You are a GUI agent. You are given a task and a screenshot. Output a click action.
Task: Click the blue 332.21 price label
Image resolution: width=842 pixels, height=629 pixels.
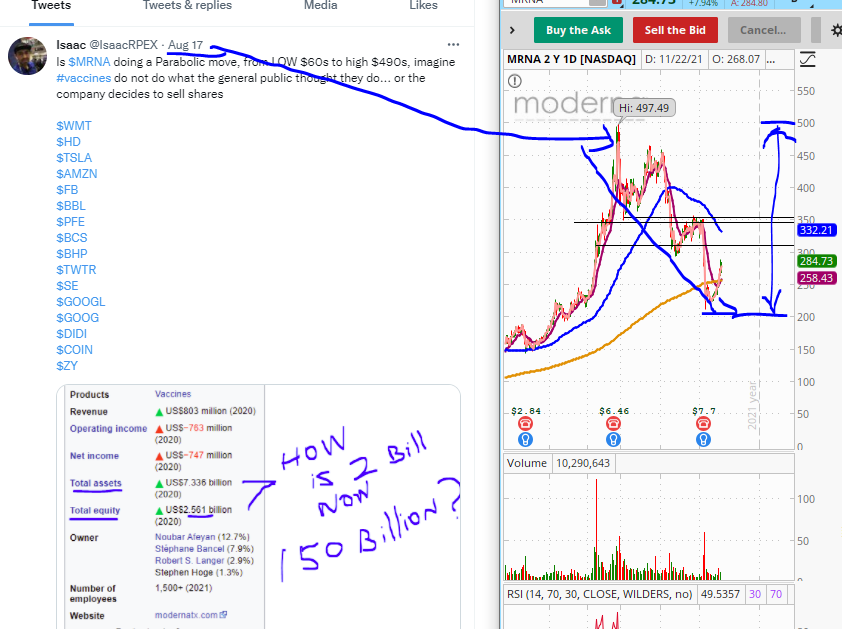[x=816, y=230]
